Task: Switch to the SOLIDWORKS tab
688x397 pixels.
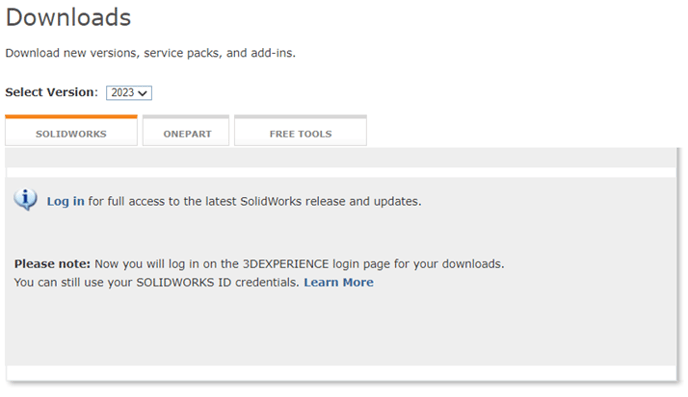Action: coord(71,134)
